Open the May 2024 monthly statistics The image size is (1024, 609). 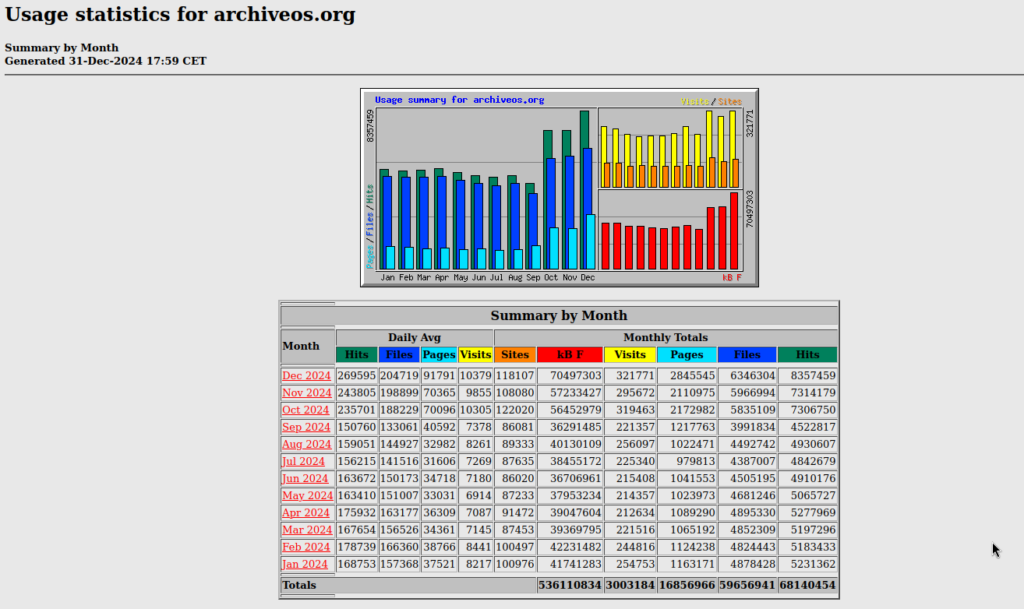point(306,494)
